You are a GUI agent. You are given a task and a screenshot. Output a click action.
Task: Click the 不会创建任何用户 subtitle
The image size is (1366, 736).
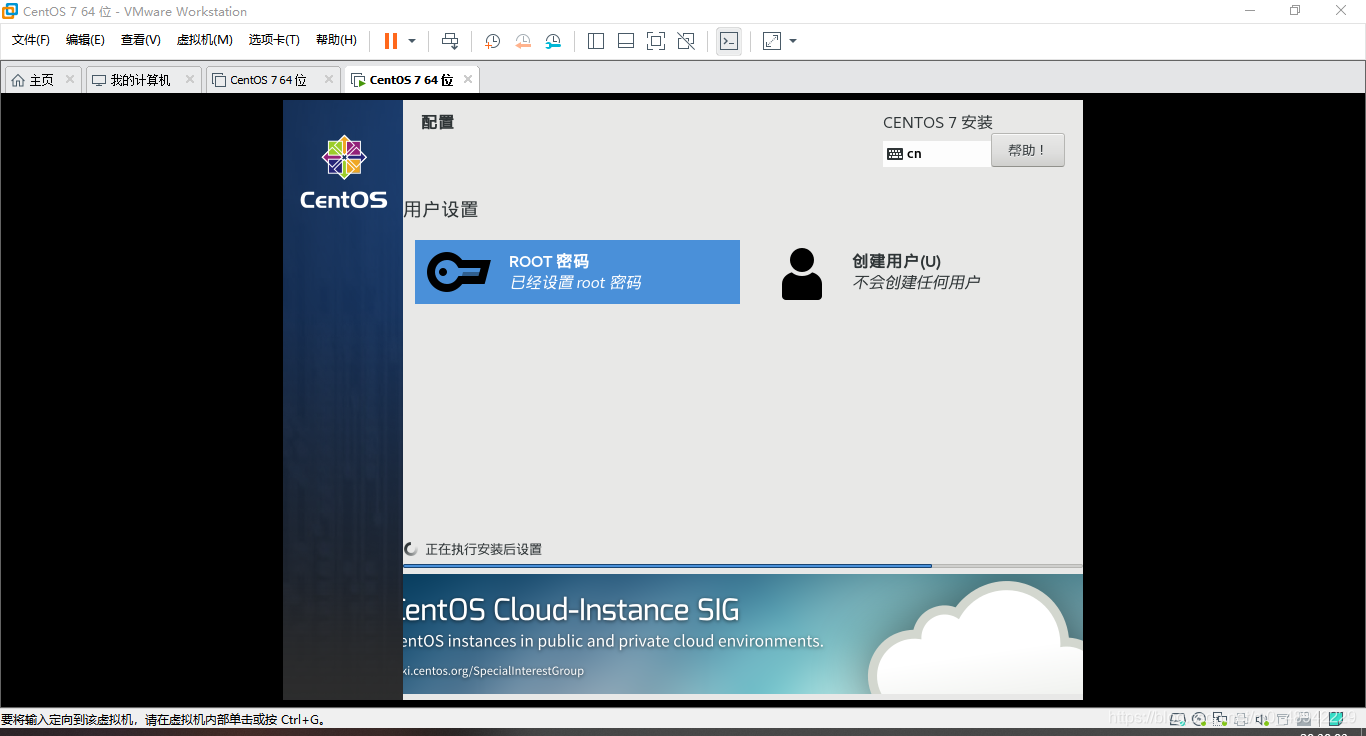[x=916, y=283]
